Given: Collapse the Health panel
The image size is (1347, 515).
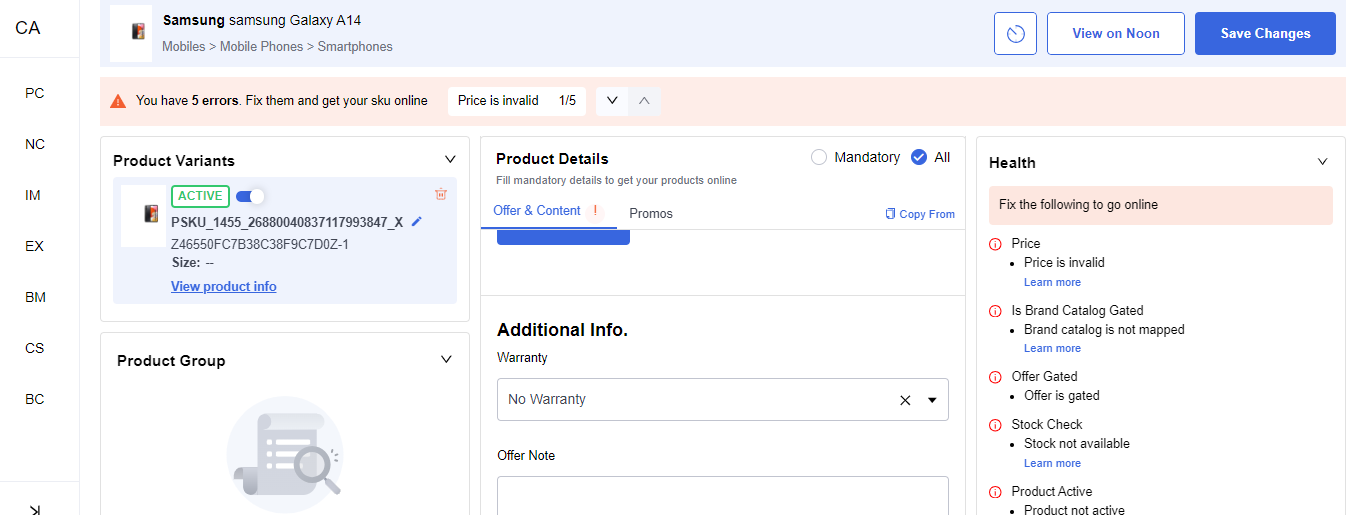Looking at the screenshot, I should click(x=1322, y=161).
